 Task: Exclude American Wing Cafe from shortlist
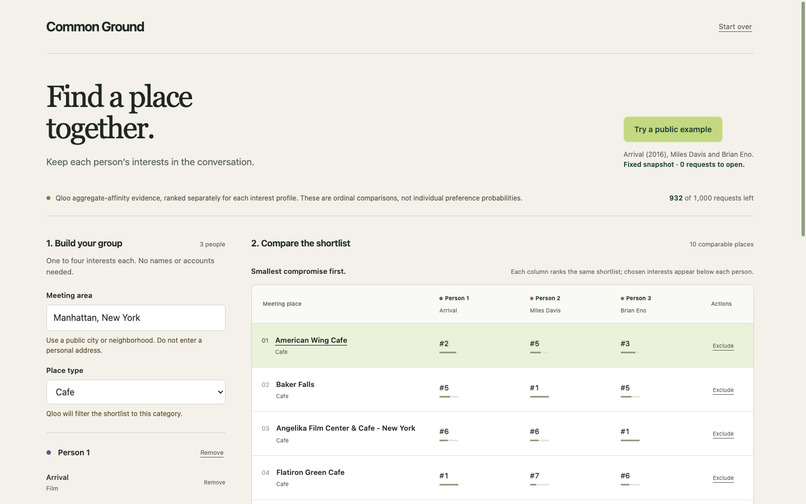point(723,346)
